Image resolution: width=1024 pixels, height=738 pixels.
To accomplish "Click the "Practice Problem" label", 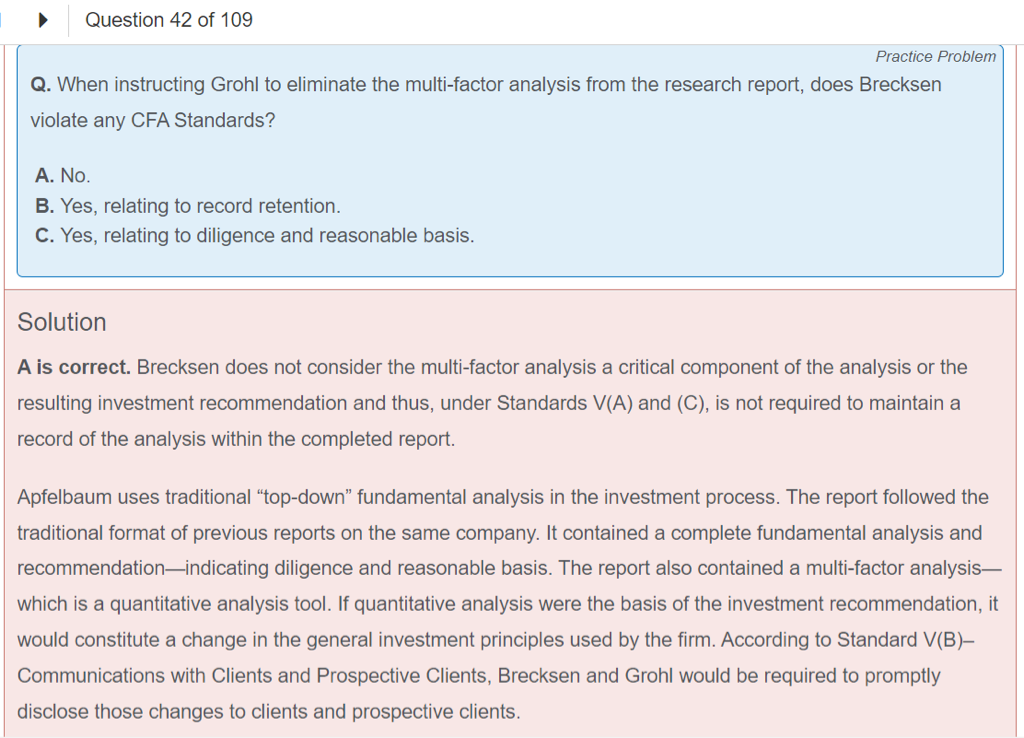I will [935, 57].
